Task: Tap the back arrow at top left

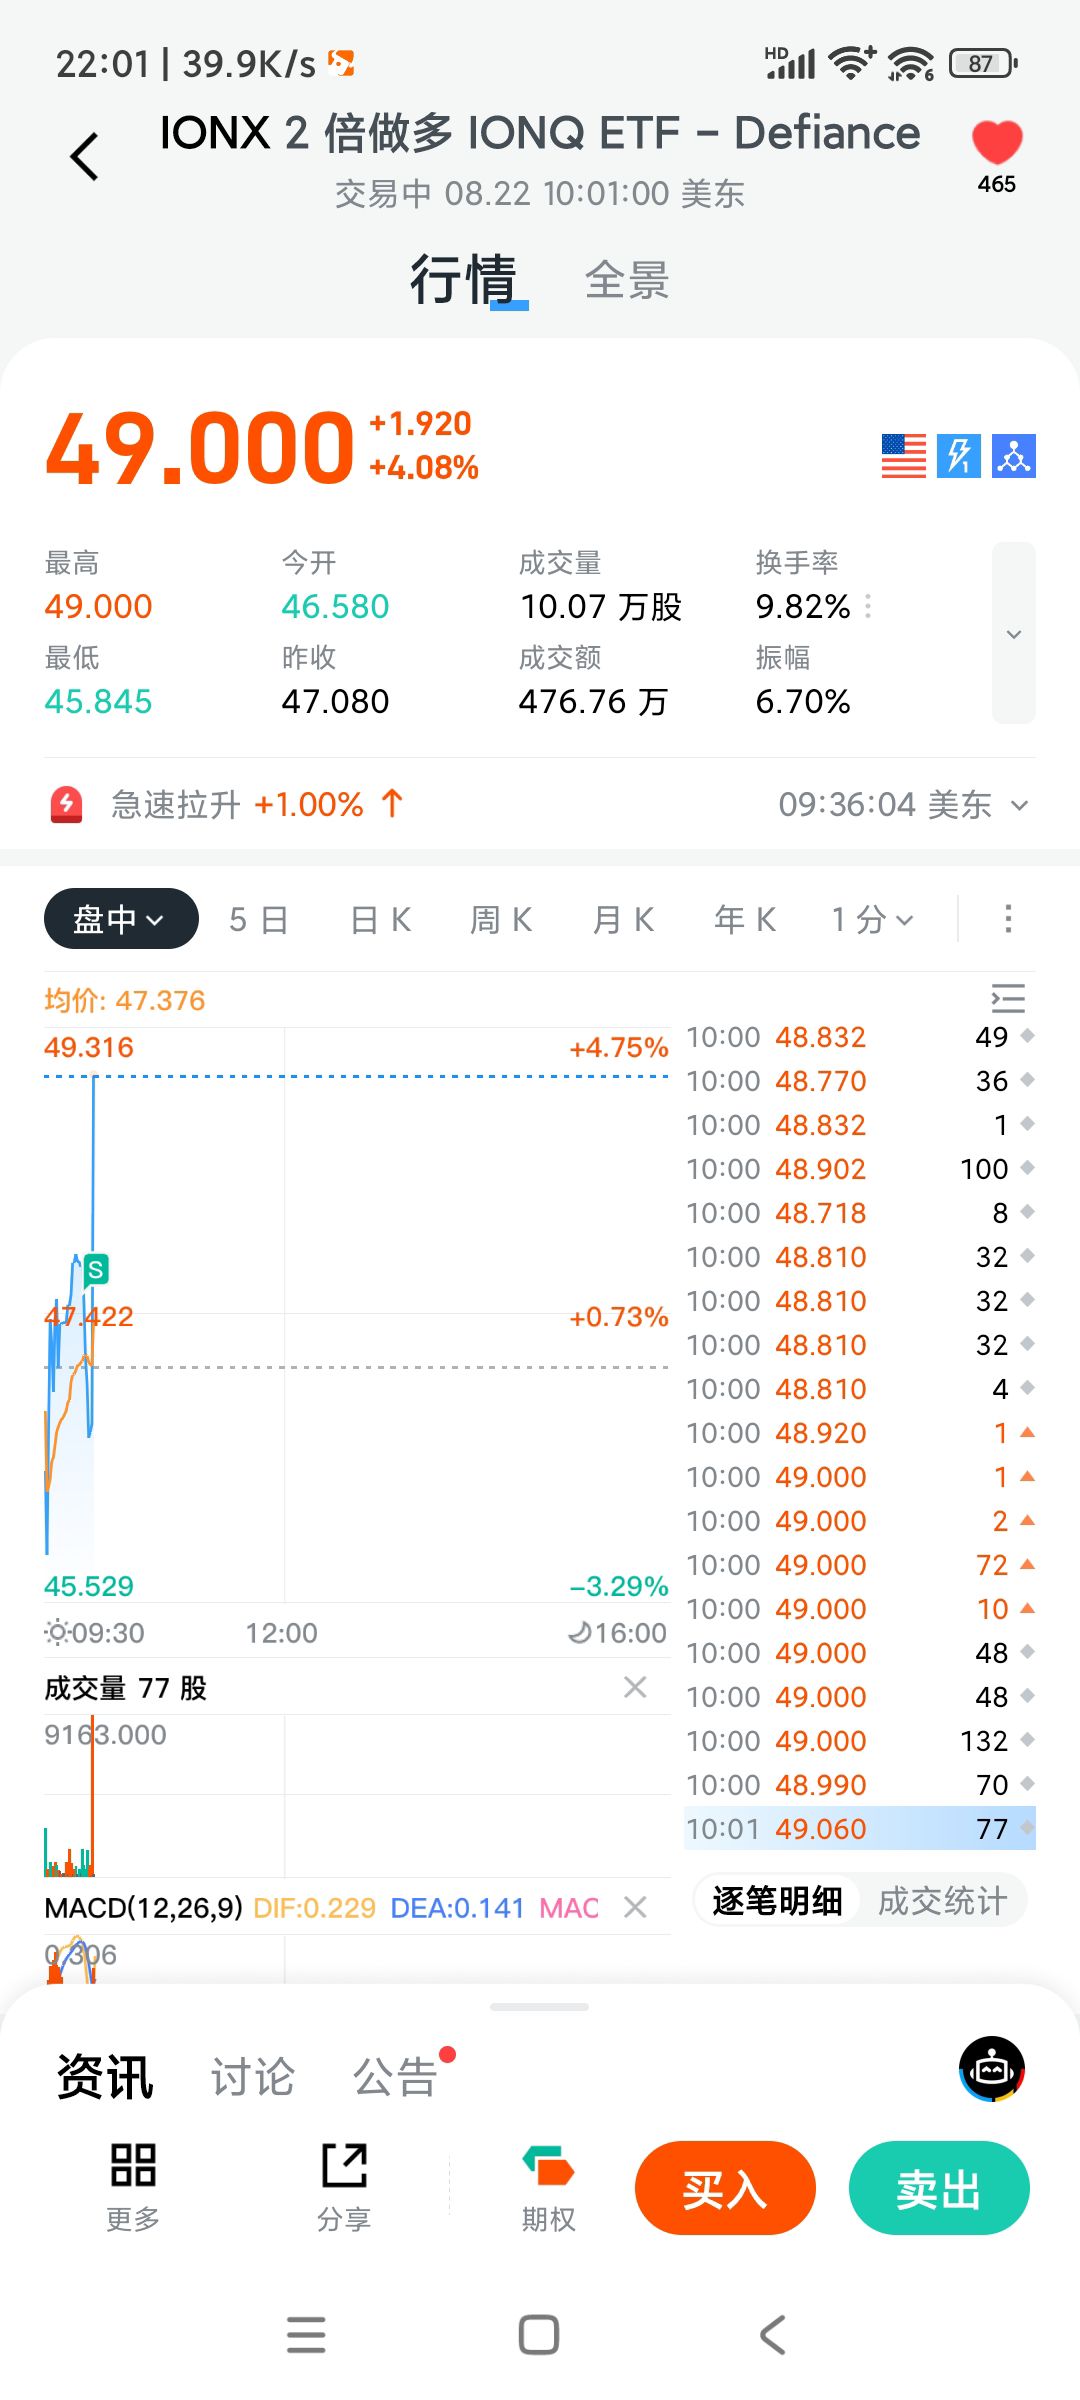Action: (x=86, y=157)
